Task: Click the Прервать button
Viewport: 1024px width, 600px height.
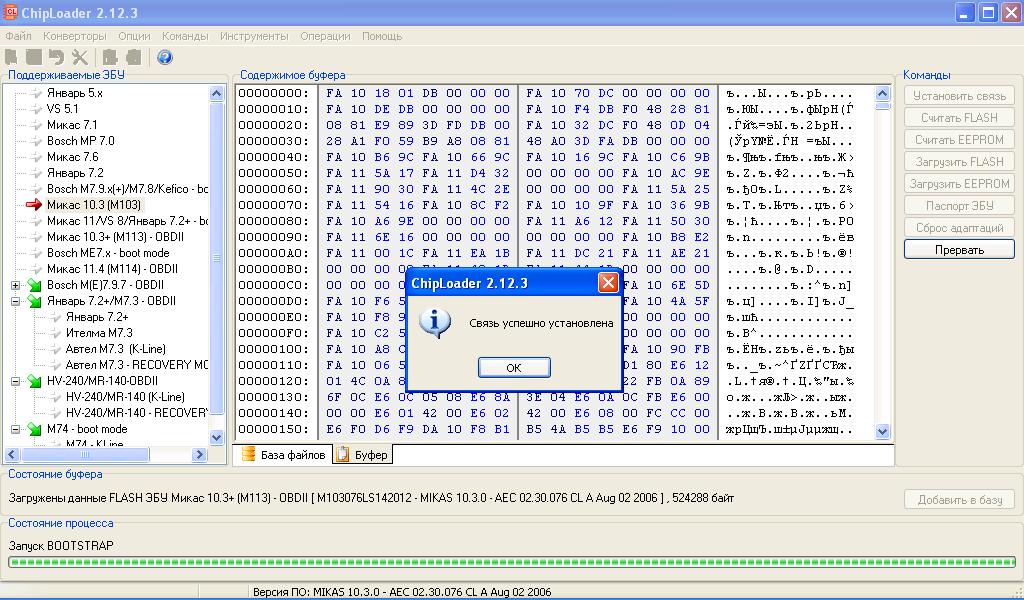Action: [959, 249]
